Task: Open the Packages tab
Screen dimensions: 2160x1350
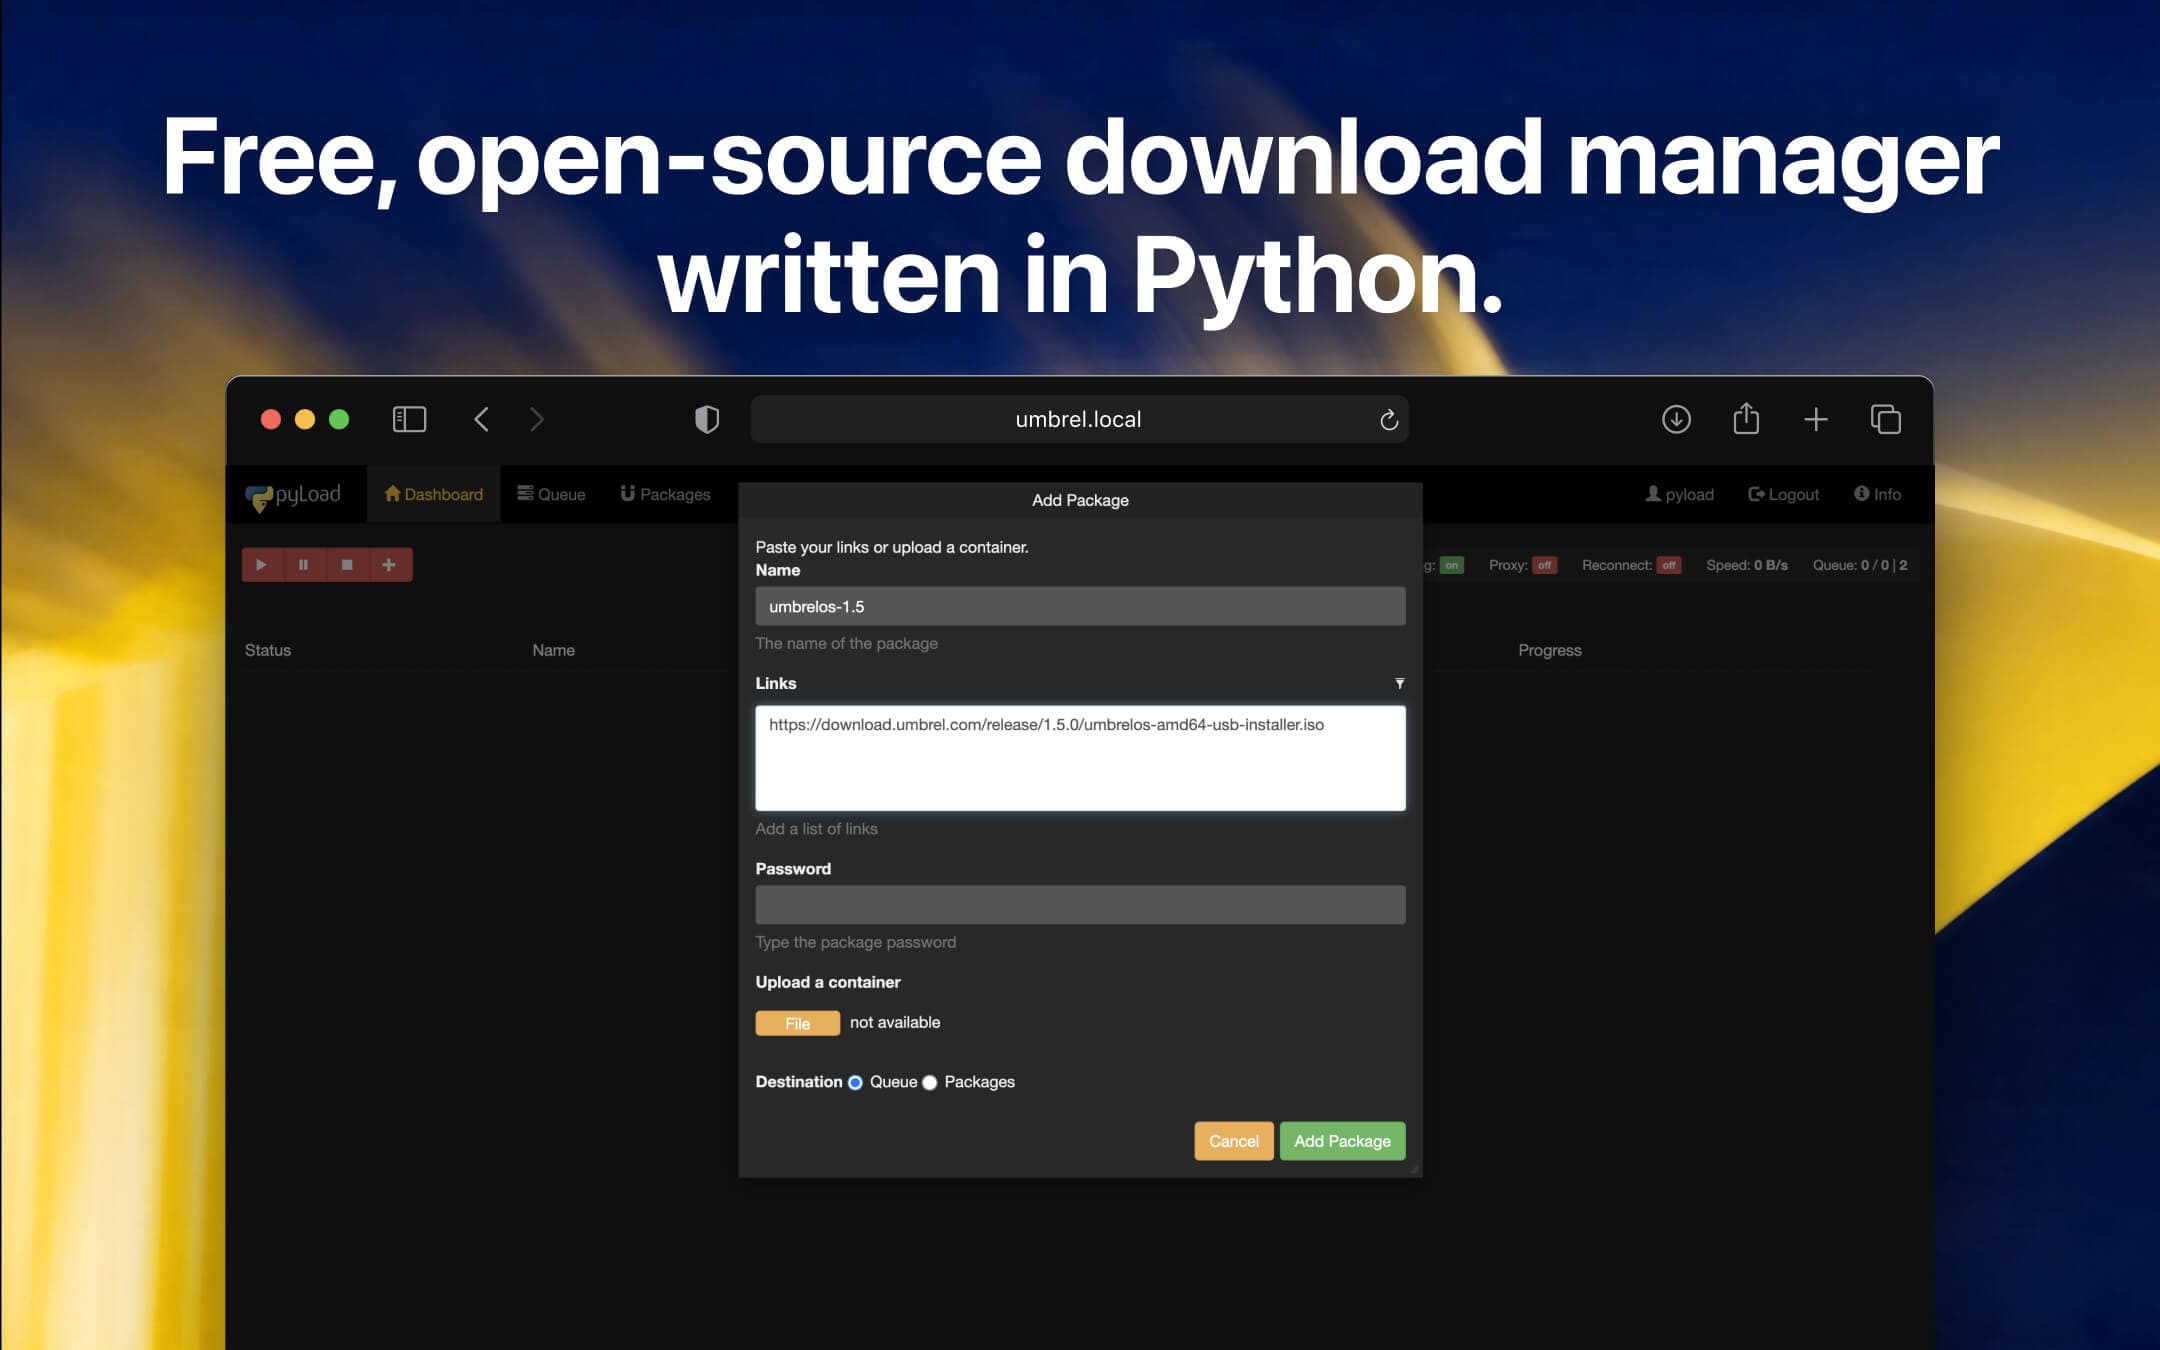Action: (x=665, y=493)
